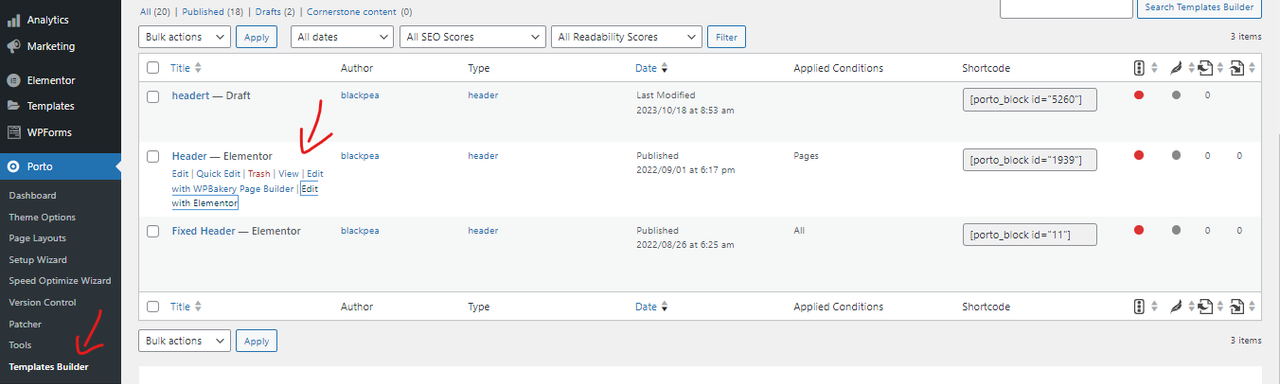The image size is (1280, 384).
Task: Open Theme Options in Porto submenu
Action: 42,217
